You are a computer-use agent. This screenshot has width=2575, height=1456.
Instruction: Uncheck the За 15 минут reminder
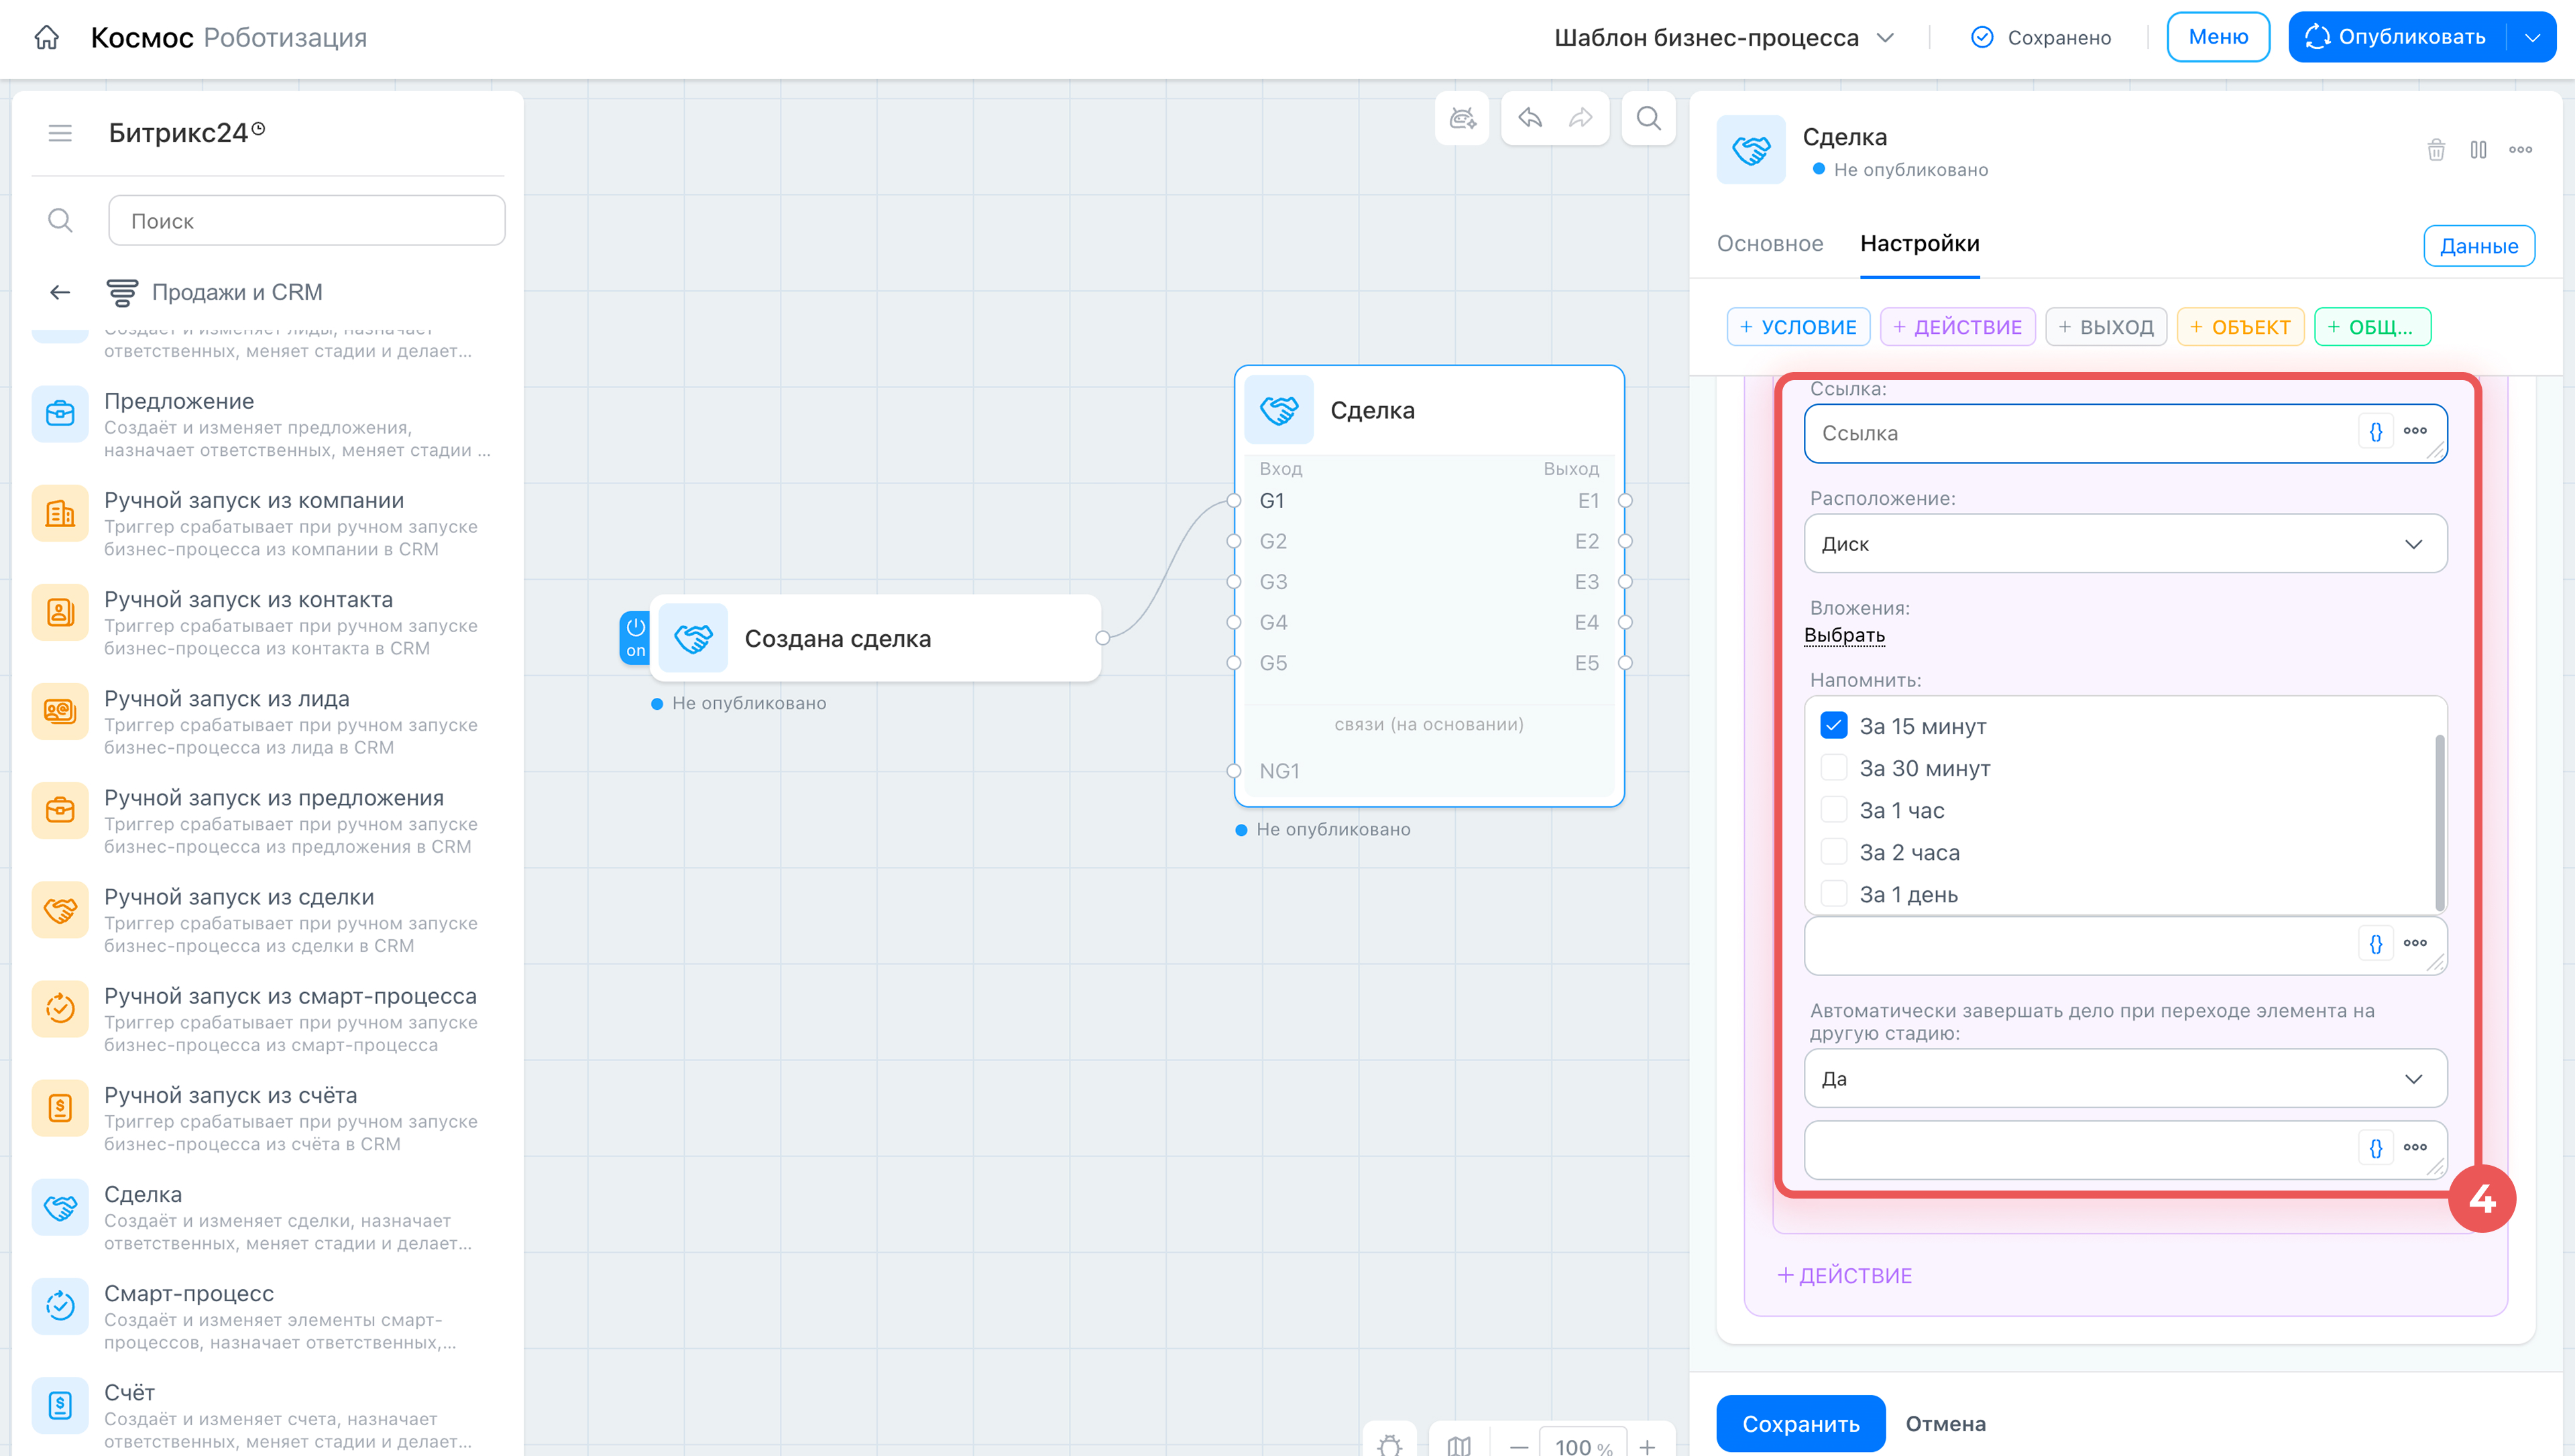pyautogui.click(x=1833, y=726)
